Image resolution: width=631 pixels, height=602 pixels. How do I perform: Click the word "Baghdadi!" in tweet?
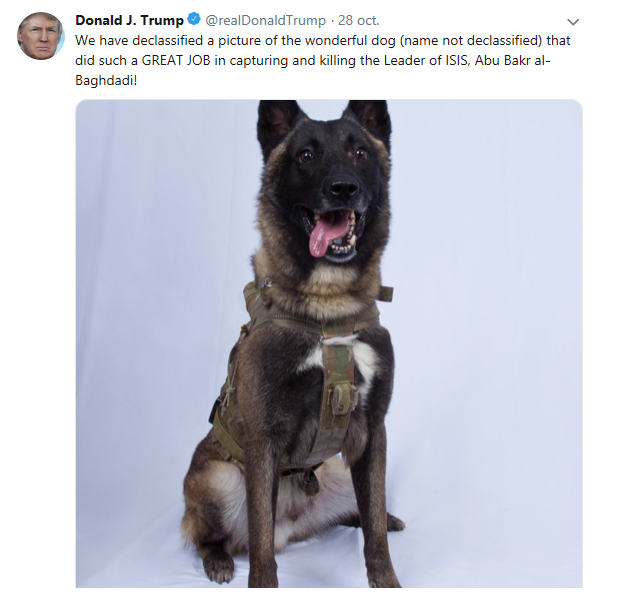pyautogui.click(x=106, y=80)
